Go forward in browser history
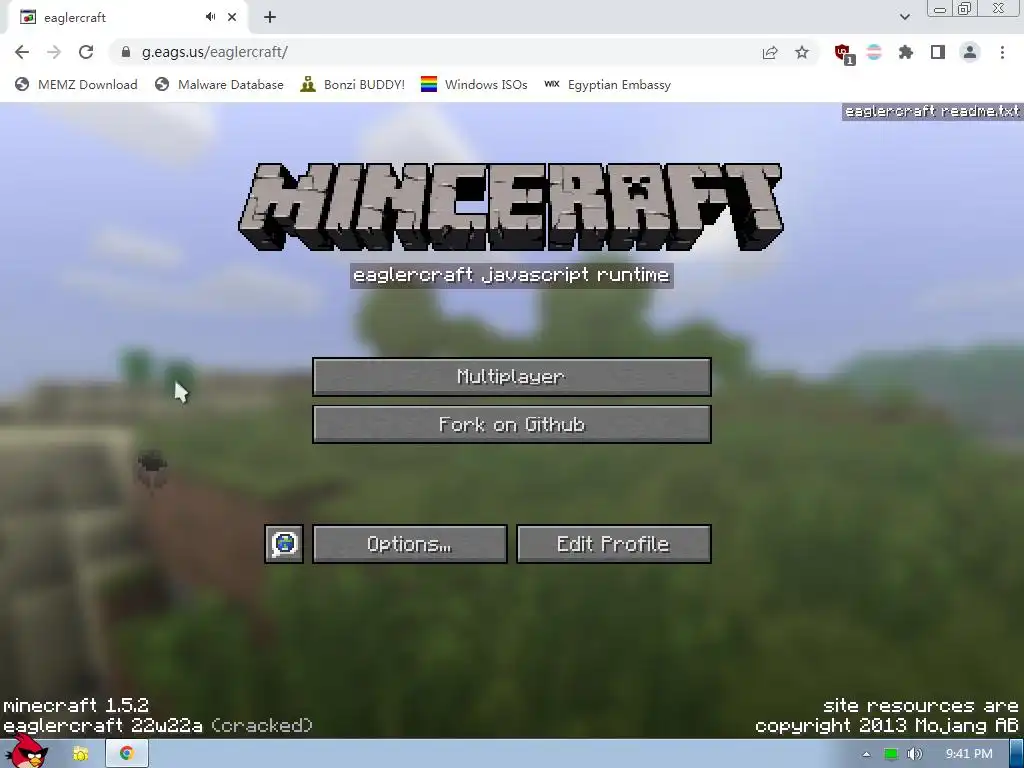 [x=54, y=52]
